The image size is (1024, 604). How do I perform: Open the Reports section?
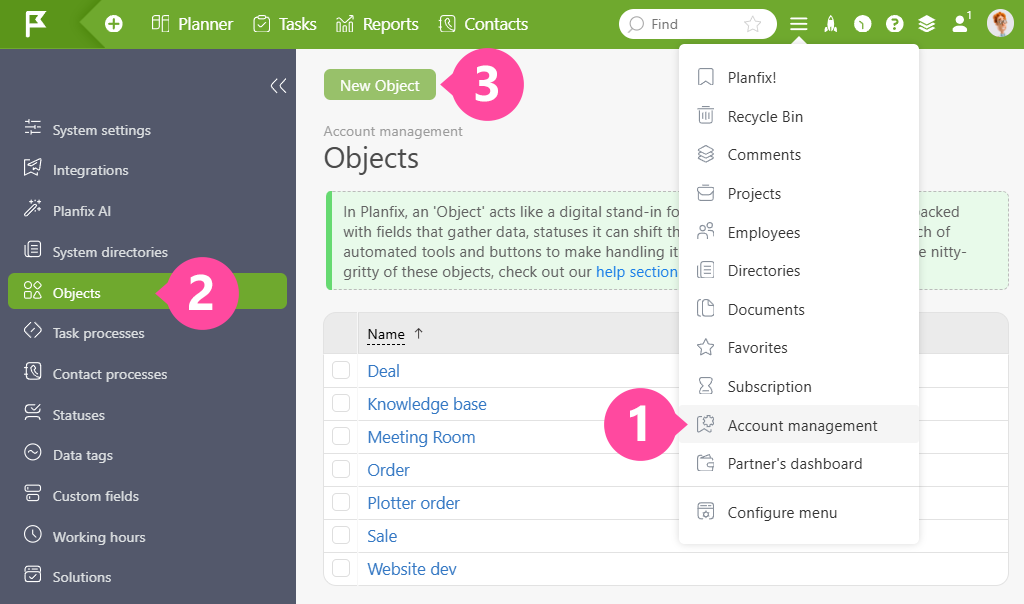377,24
